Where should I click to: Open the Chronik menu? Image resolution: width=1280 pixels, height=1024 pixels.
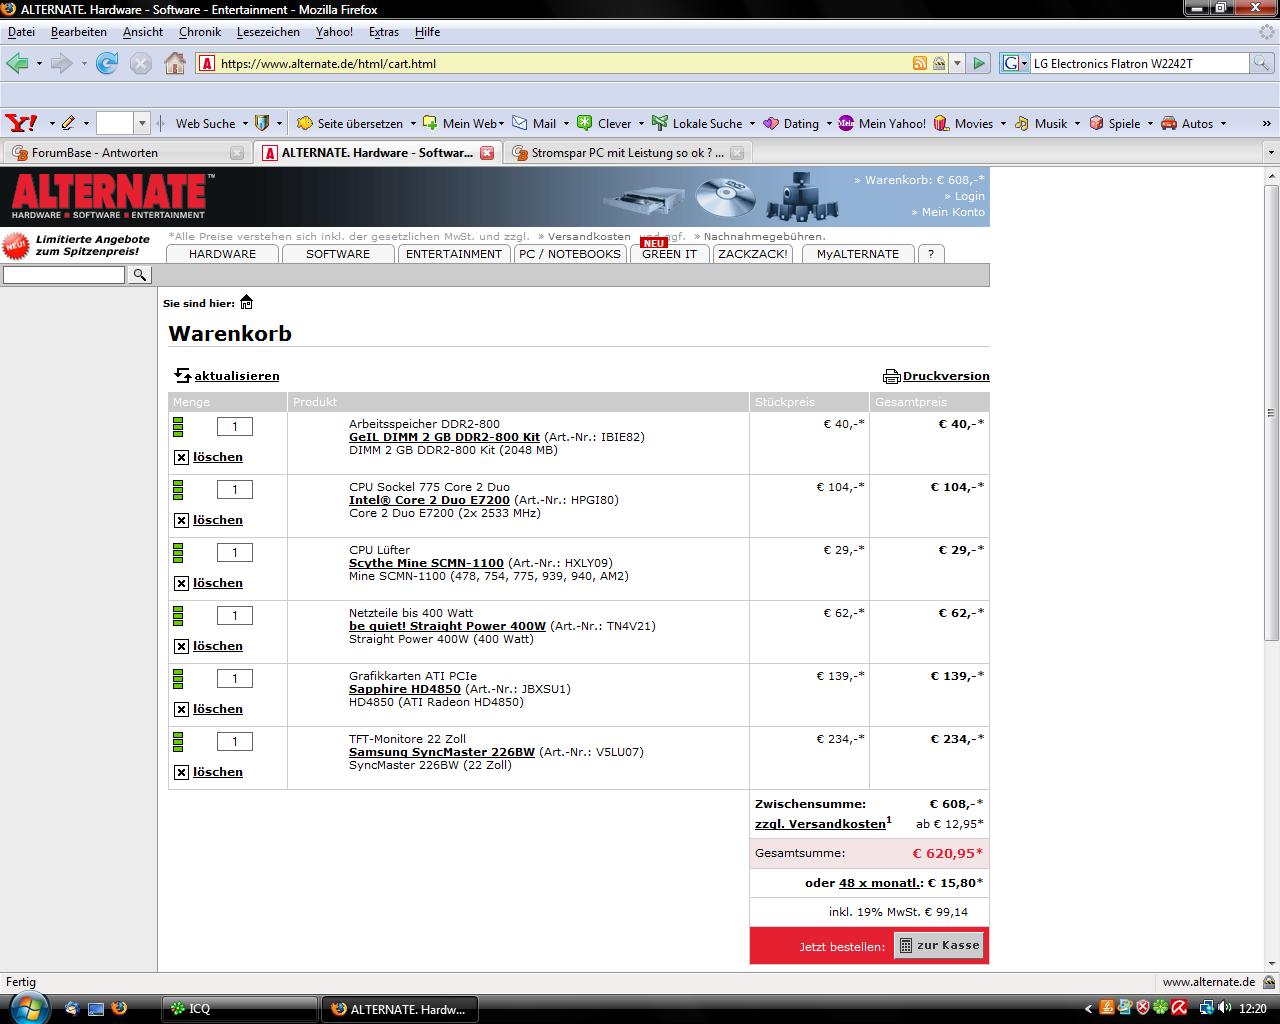pyautogui.click(x=200, y=32)
